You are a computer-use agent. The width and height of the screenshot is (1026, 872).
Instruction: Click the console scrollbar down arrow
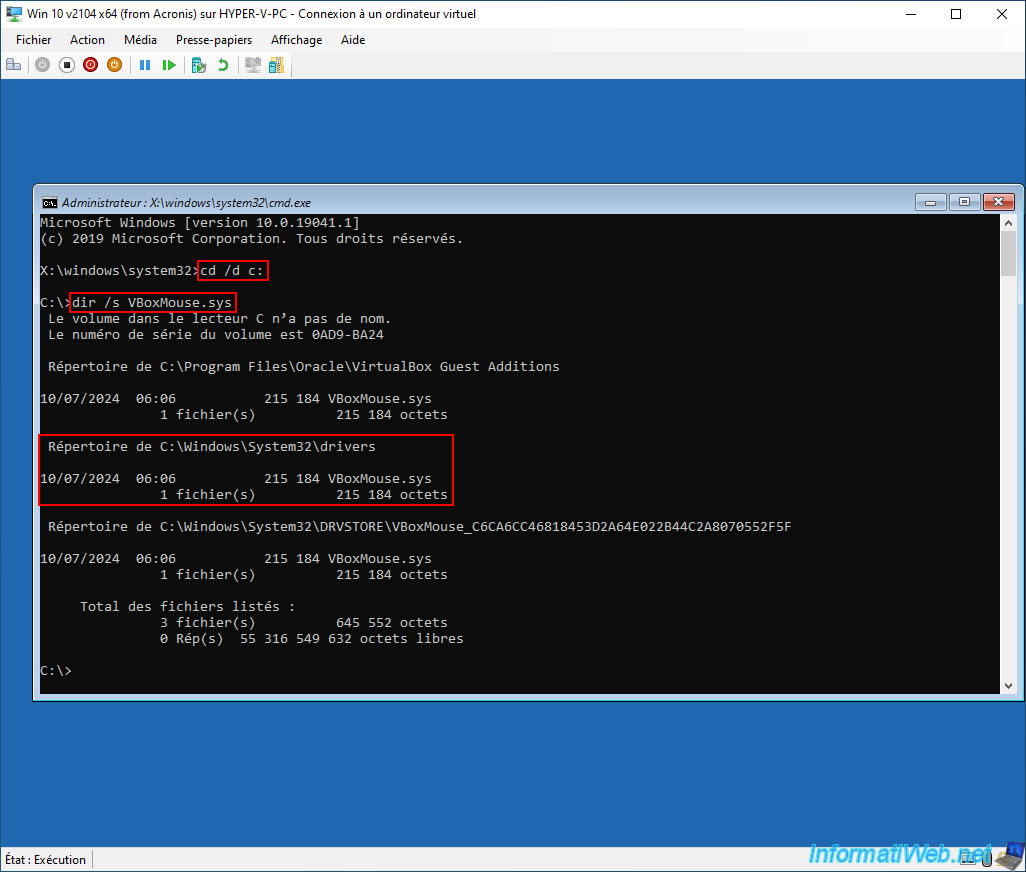coord(1008,686)
